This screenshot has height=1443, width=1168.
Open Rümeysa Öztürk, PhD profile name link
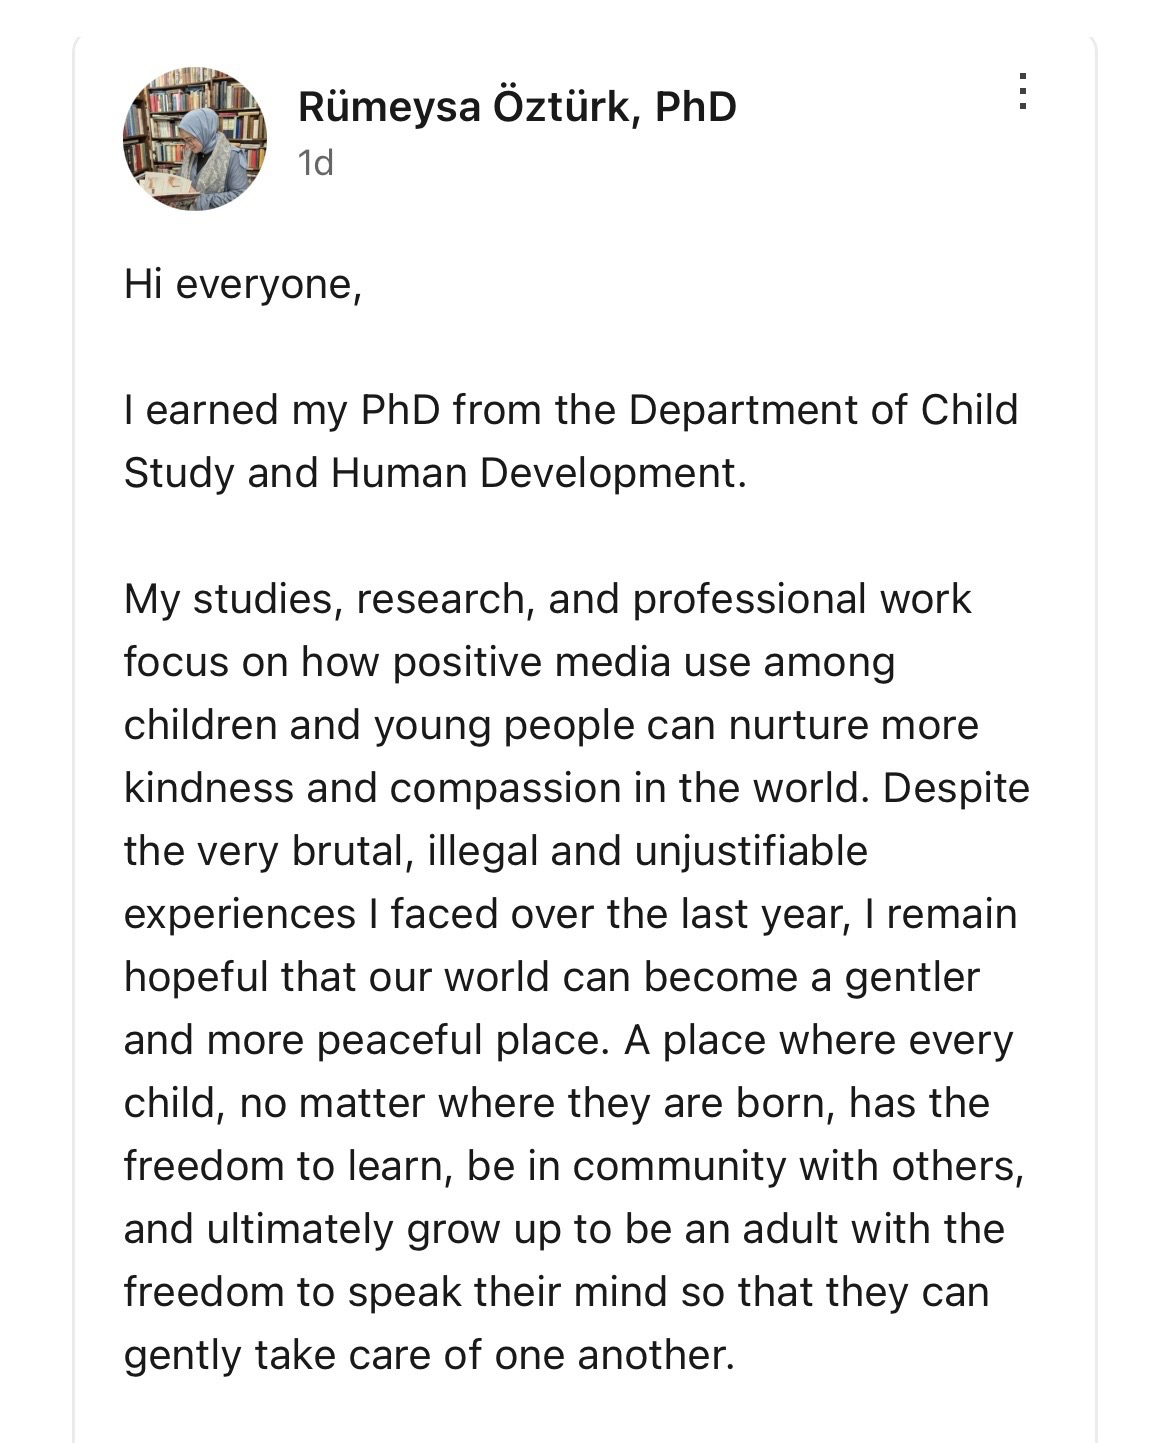516,107
